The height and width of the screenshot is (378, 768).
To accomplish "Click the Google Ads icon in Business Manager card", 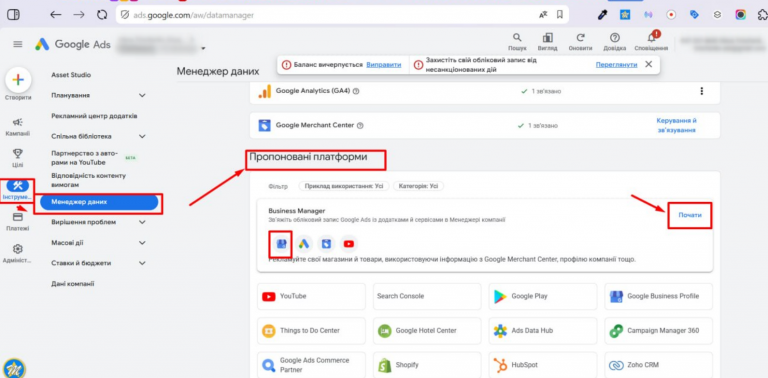I will click(304, 243).
